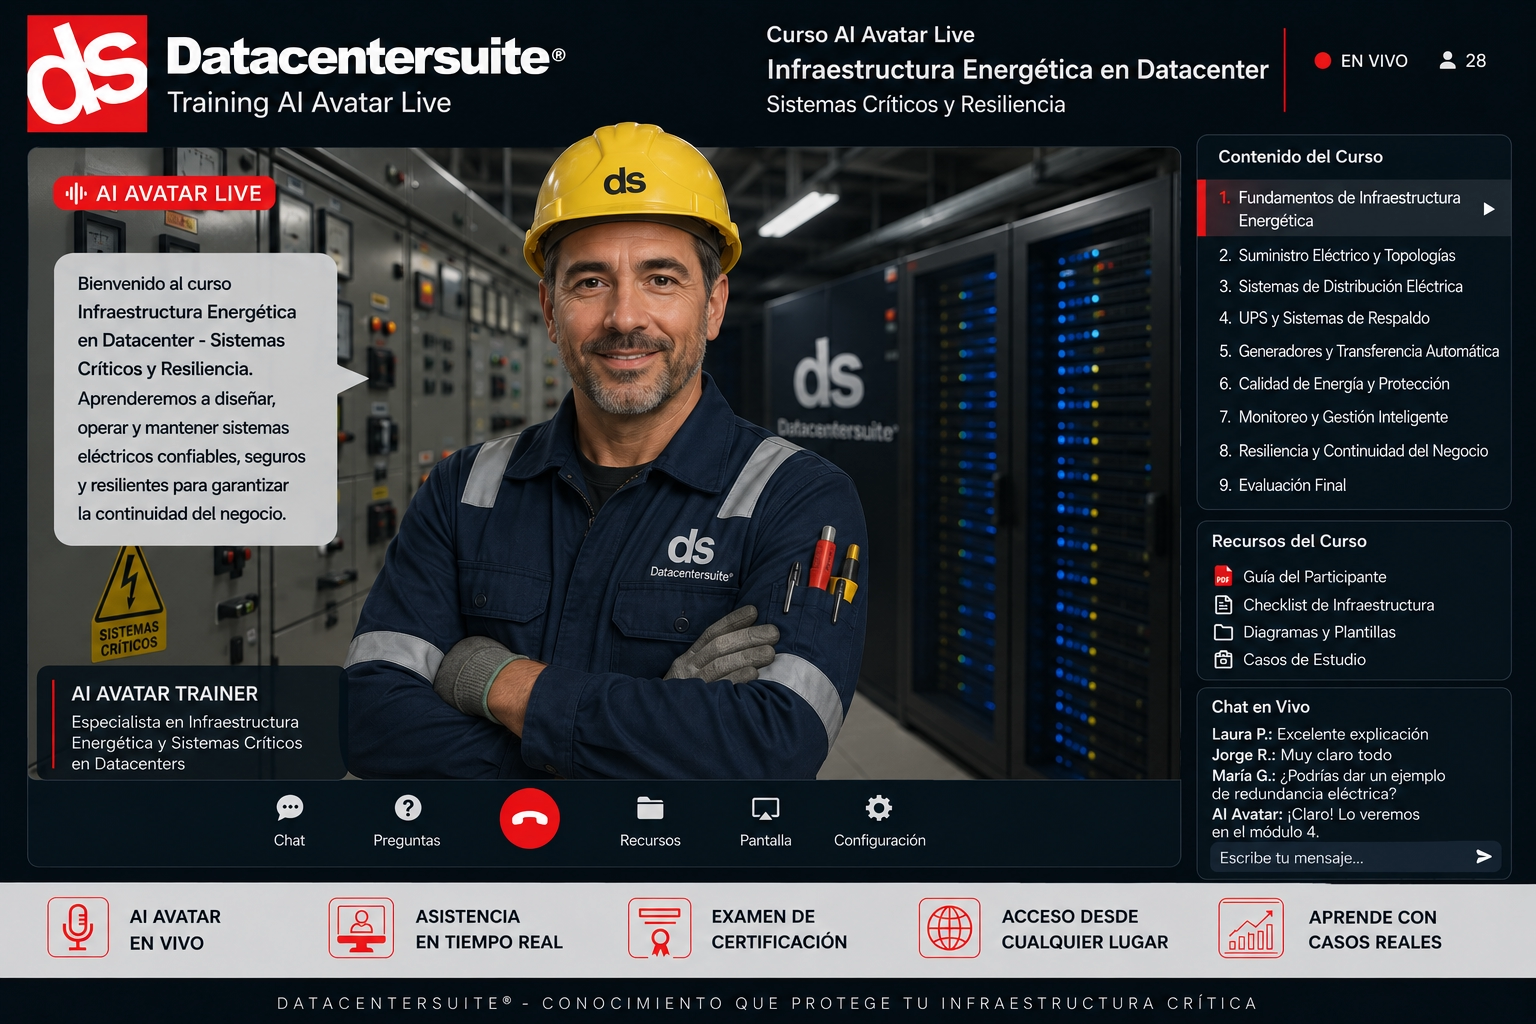Open the Casos de Estudio link
The height and width of the screenshot is (1024, 1536).
click(x=1304, y=659)
